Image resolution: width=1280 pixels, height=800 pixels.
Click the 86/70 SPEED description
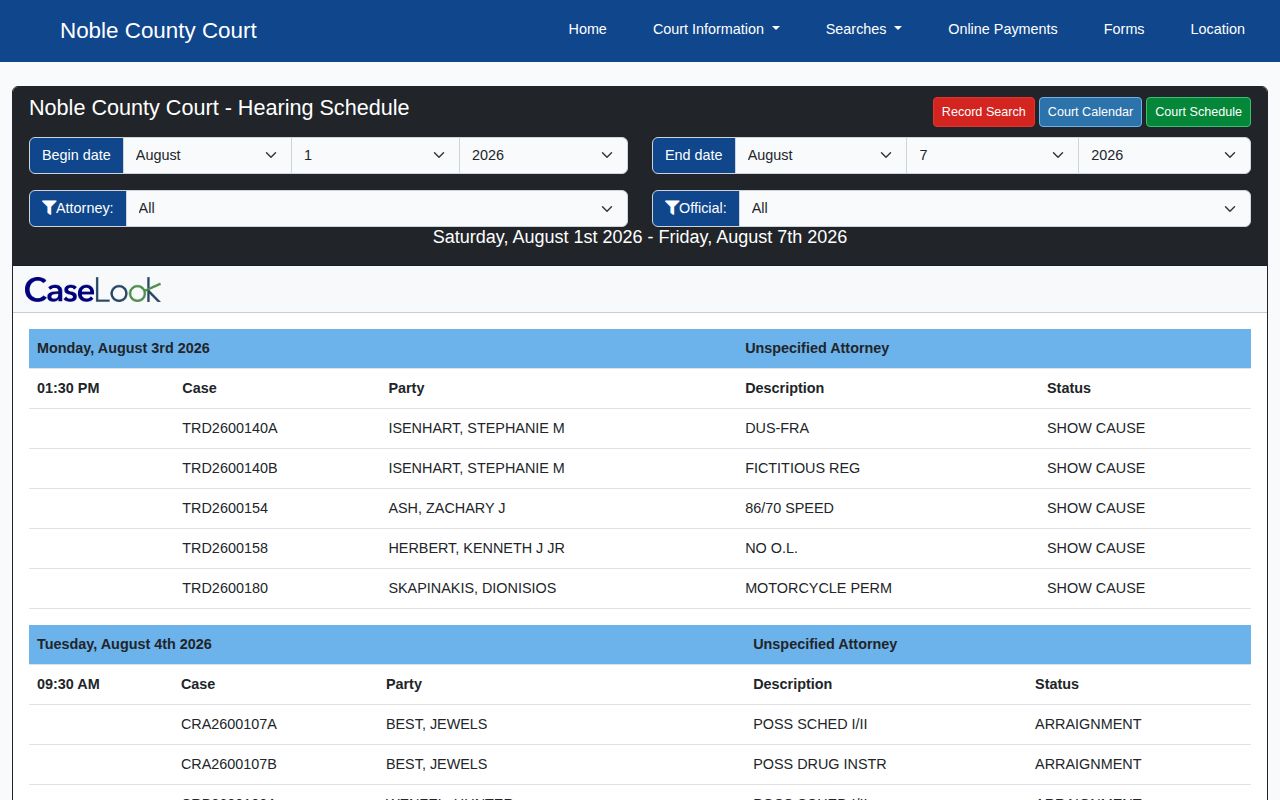click(789, 508)
